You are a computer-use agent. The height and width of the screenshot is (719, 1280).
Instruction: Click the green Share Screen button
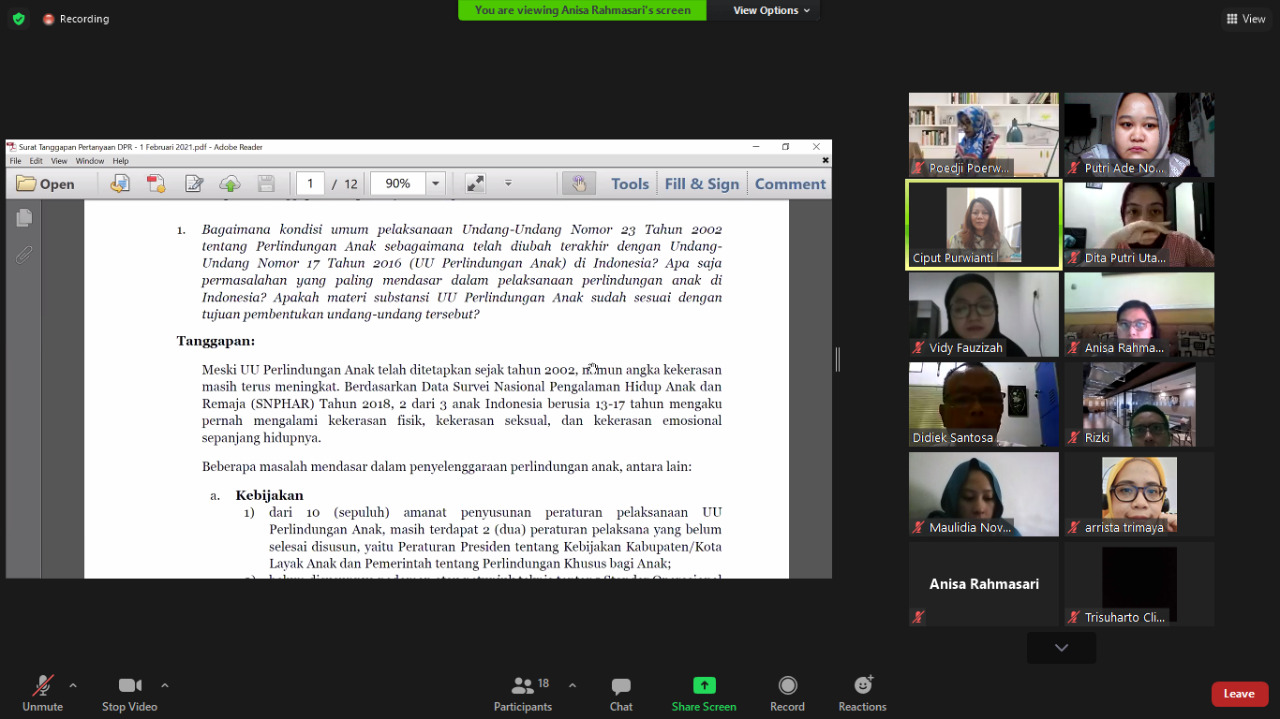point(704,692)
